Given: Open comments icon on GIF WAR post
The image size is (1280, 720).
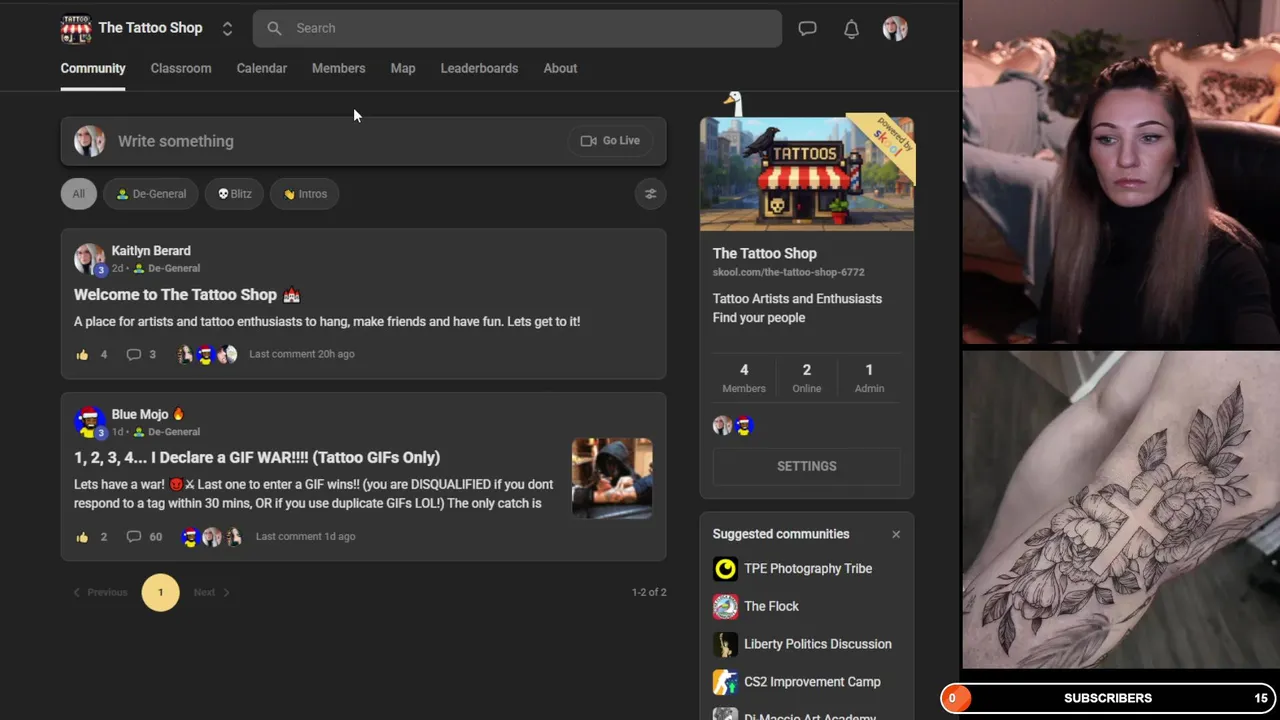Looking at the screenshot, I should [x=133, y=537].
